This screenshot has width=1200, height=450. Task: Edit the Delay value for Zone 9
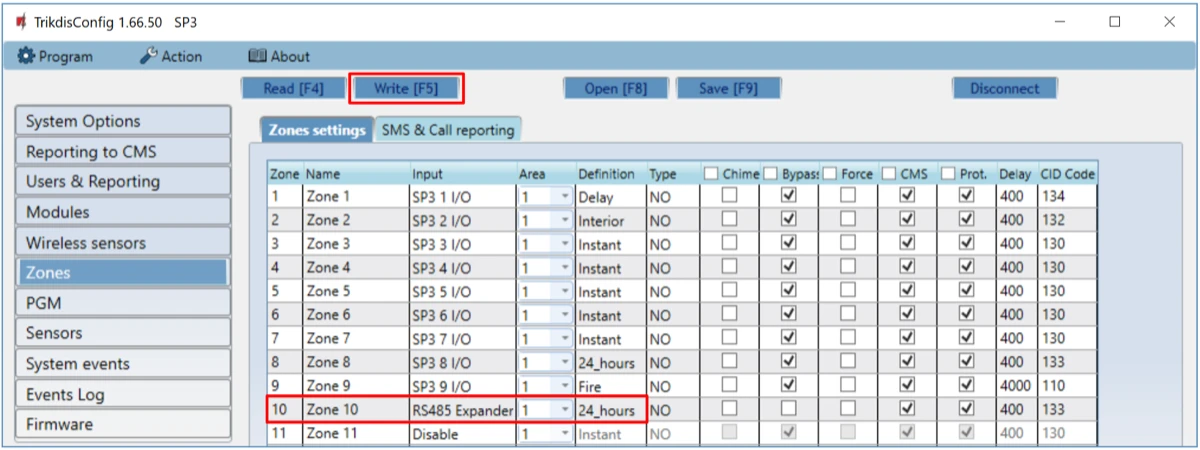(x=1016, y=386)
